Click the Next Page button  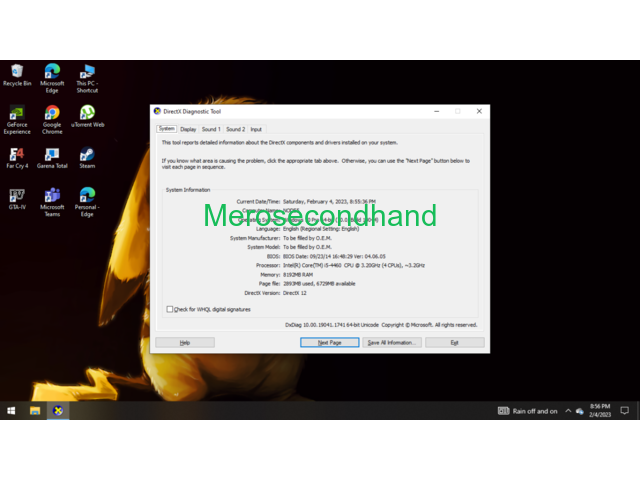coord(329,342)
